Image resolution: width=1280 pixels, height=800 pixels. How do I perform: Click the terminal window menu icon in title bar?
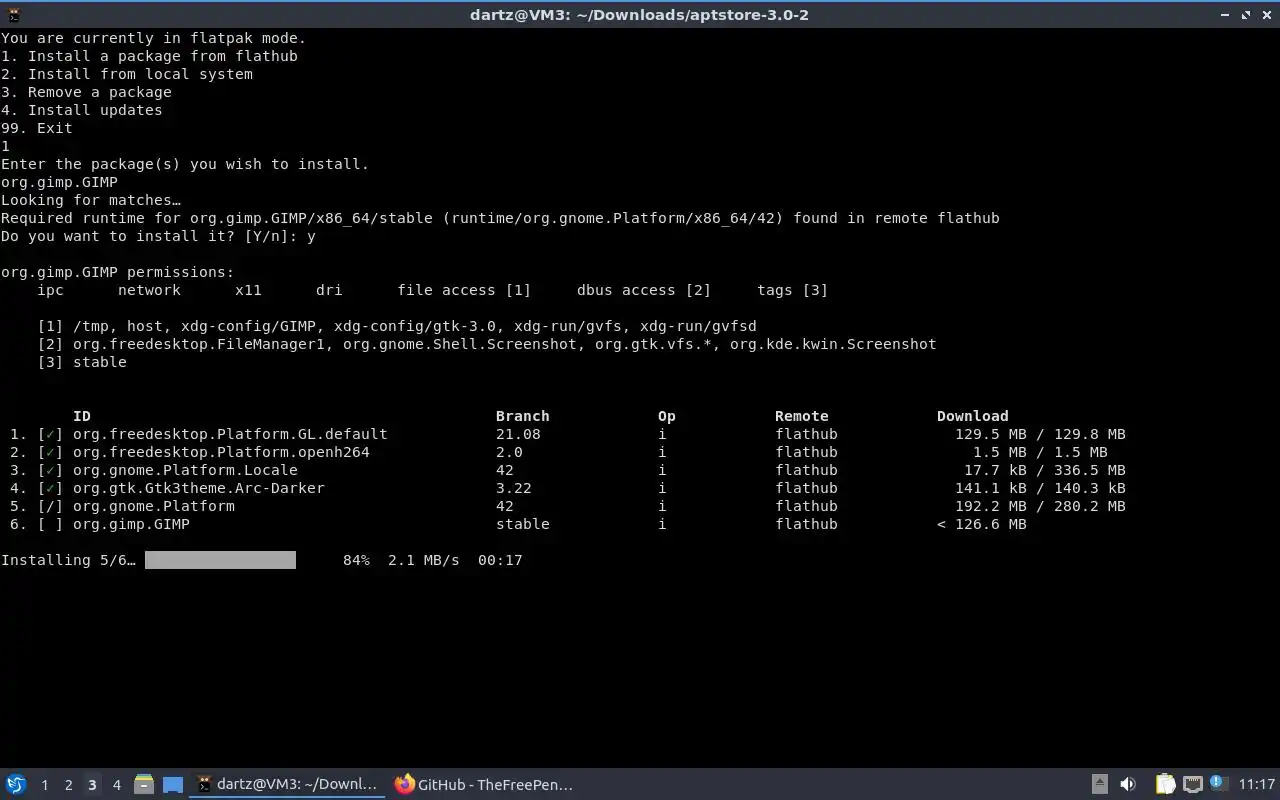click(x=12, y=14)
